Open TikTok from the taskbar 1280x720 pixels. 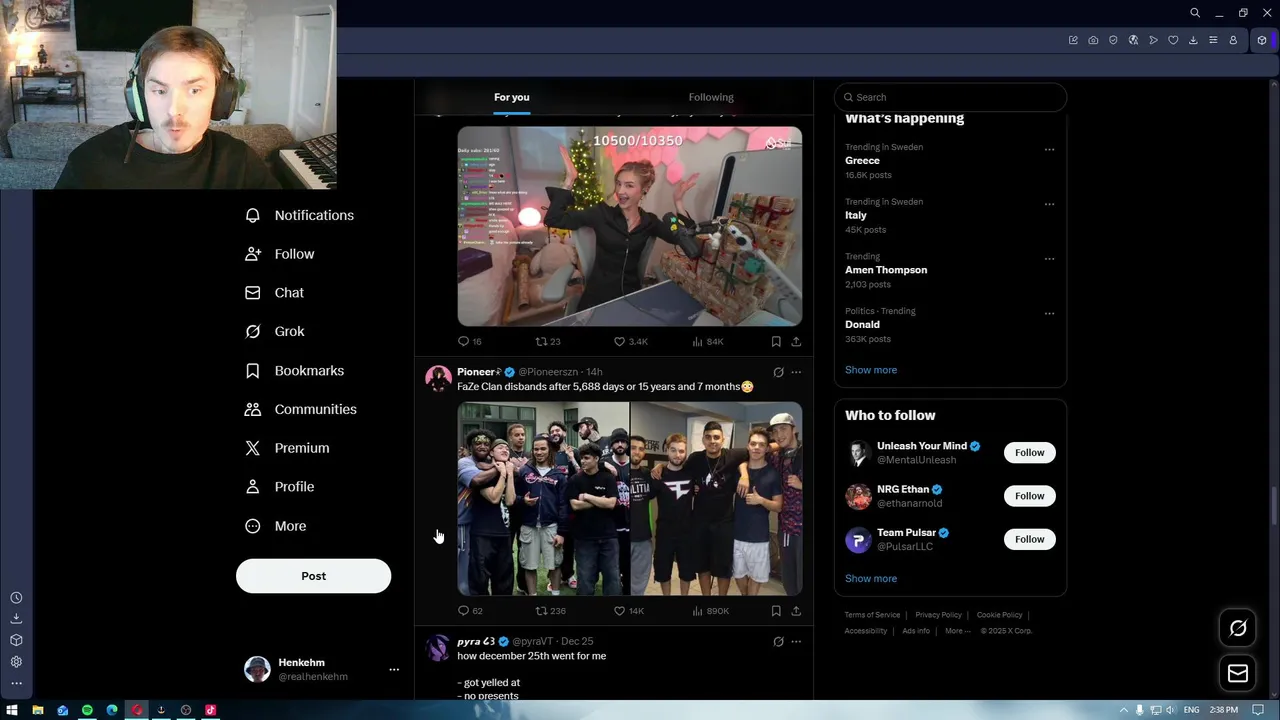[210, 710]
